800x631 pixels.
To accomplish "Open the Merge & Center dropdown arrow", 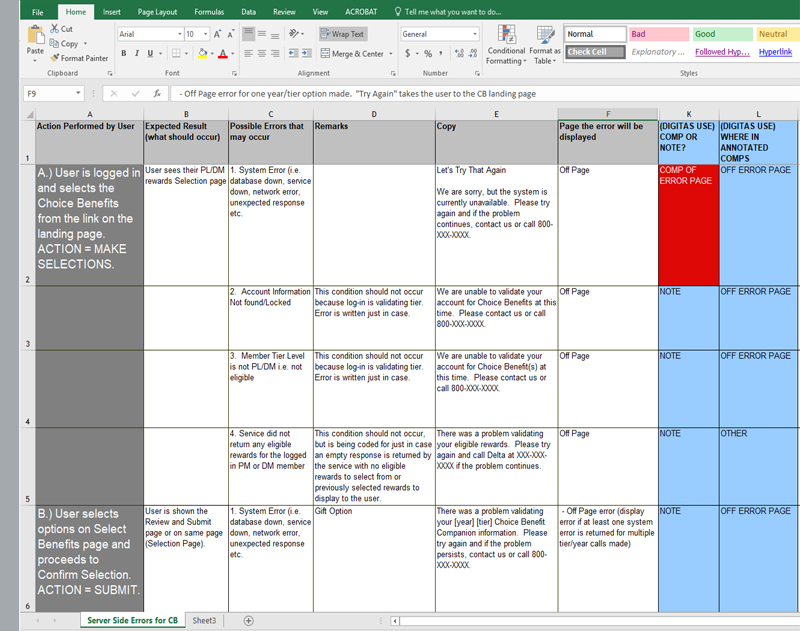I will [x=389, y=54].
